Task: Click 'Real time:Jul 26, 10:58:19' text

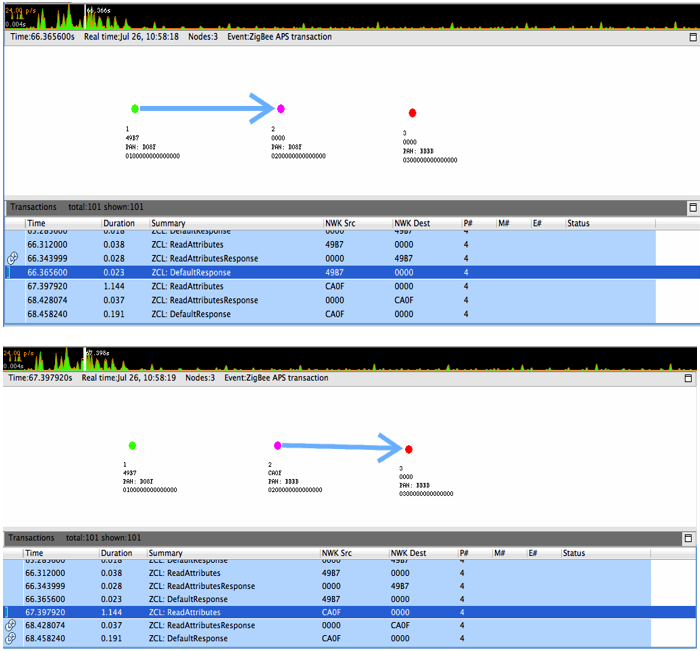Action: point(129,378)
